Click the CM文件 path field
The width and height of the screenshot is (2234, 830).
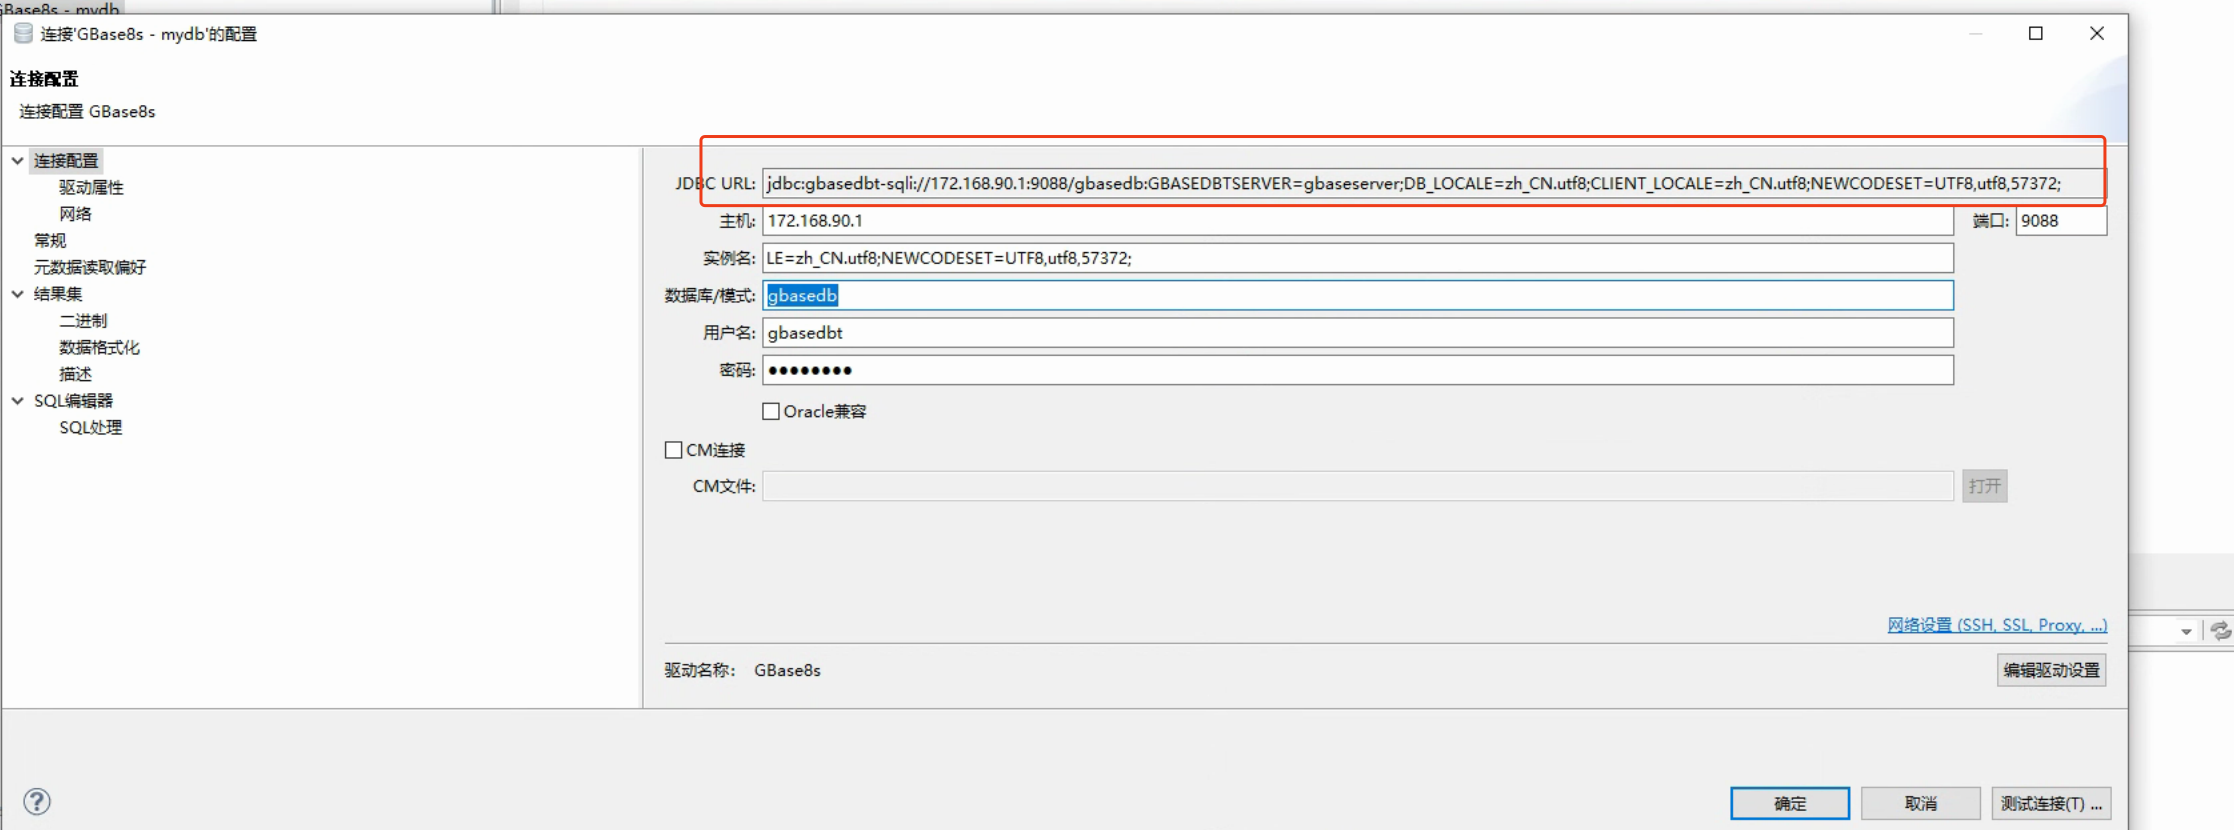(1358, 486)
